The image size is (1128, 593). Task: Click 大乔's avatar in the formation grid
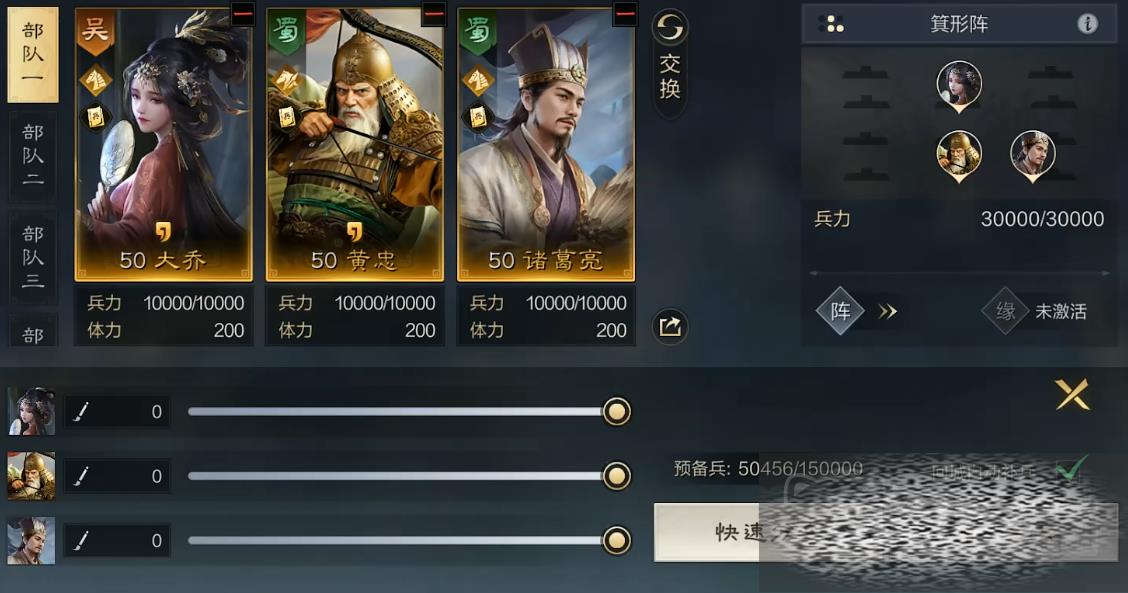[959, 86]
